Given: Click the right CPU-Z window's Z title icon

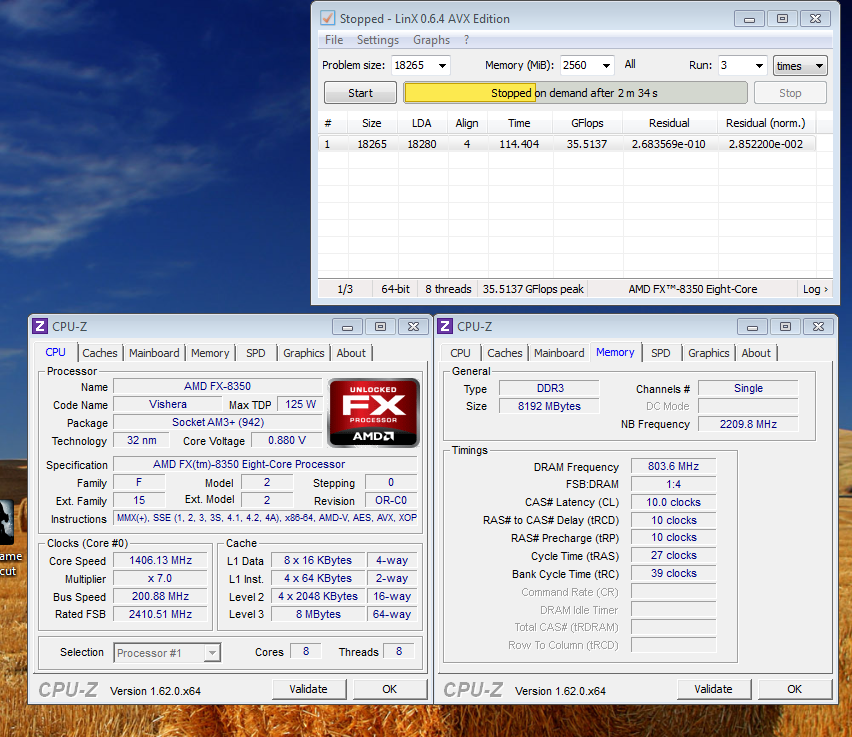Looking at the screenshot, I should click(x=445, y=326).
